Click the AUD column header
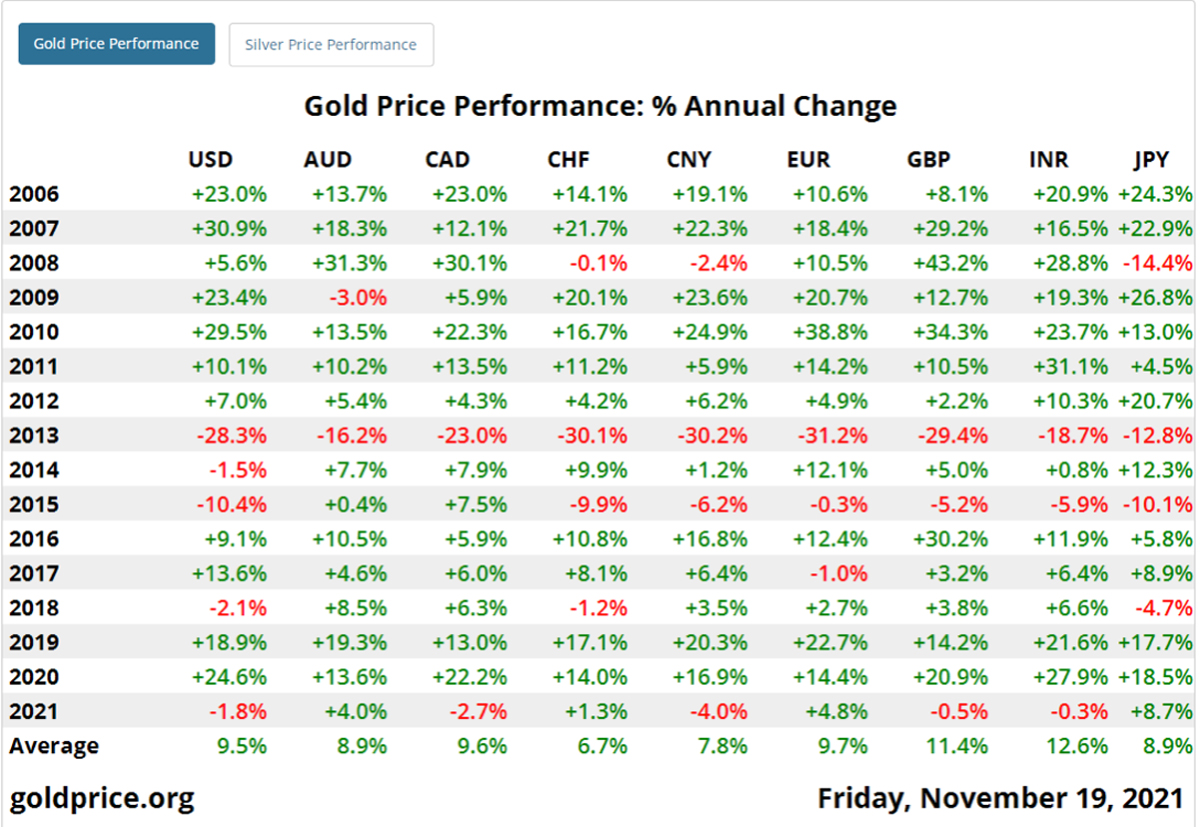 coord(328,160)
